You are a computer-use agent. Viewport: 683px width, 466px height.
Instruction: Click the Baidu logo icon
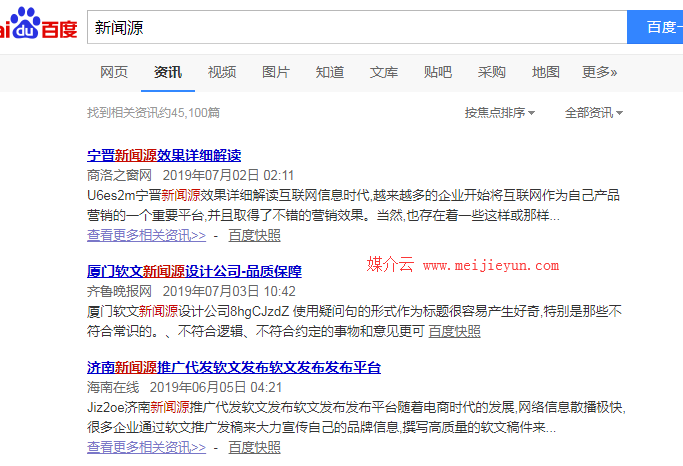(x=36, y=27)
